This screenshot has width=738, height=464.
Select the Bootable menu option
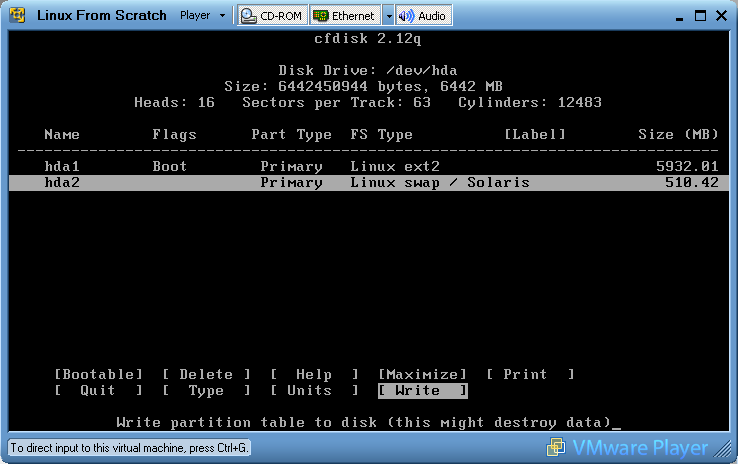(x=98, y=375)
